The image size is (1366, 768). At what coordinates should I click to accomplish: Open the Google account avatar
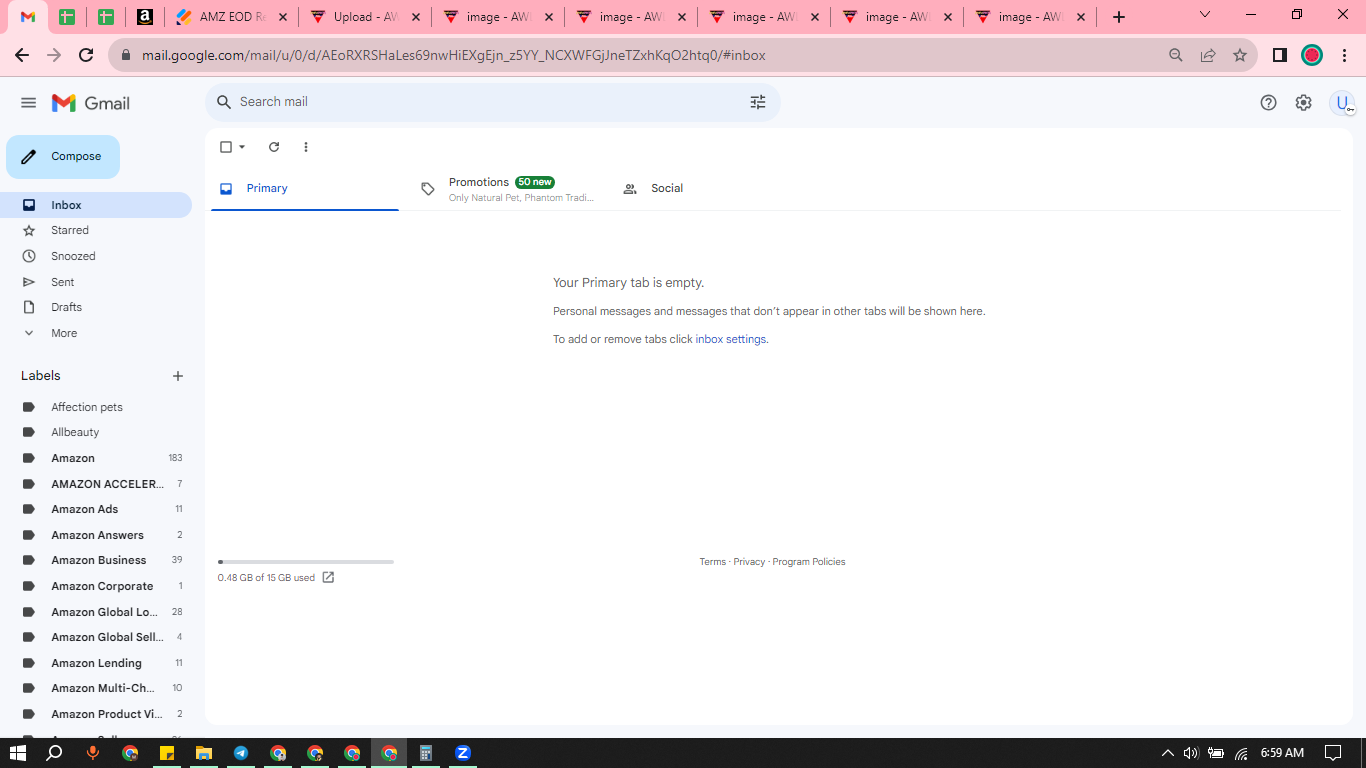[1342, 103]
